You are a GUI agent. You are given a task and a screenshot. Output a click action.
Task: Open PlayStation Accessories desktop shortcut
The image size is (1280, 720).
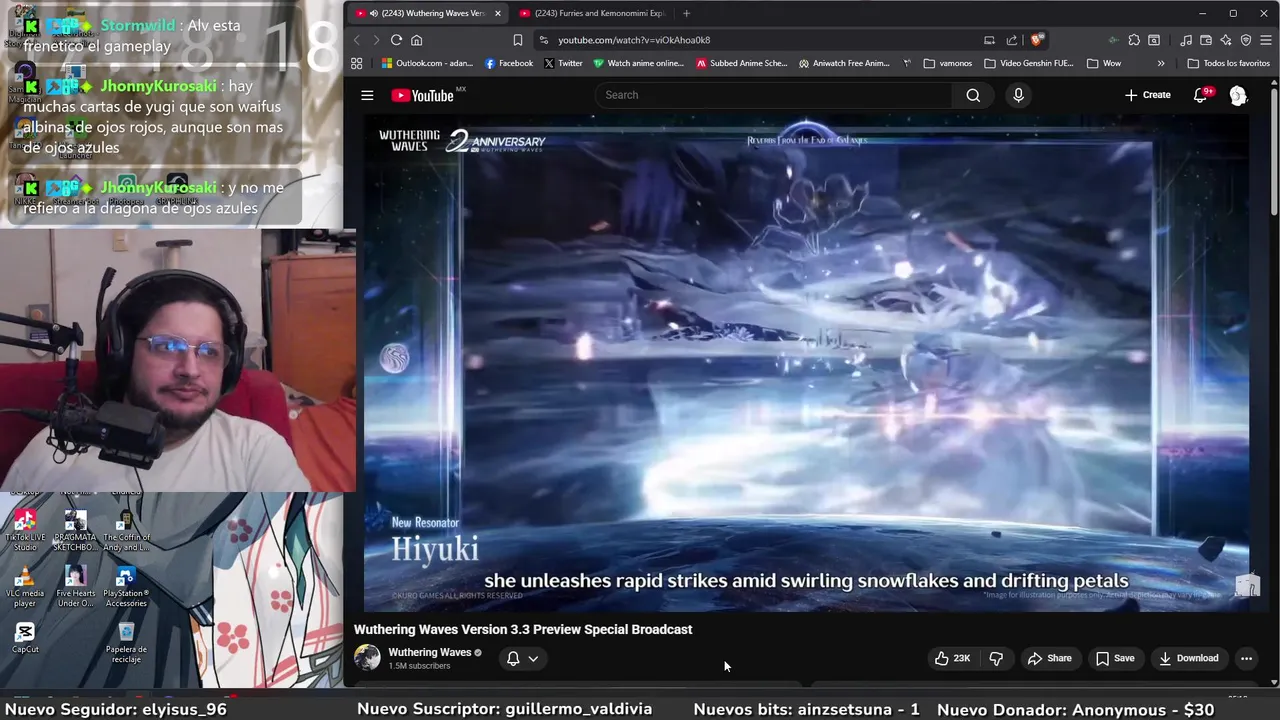click(x=126, y=586)
